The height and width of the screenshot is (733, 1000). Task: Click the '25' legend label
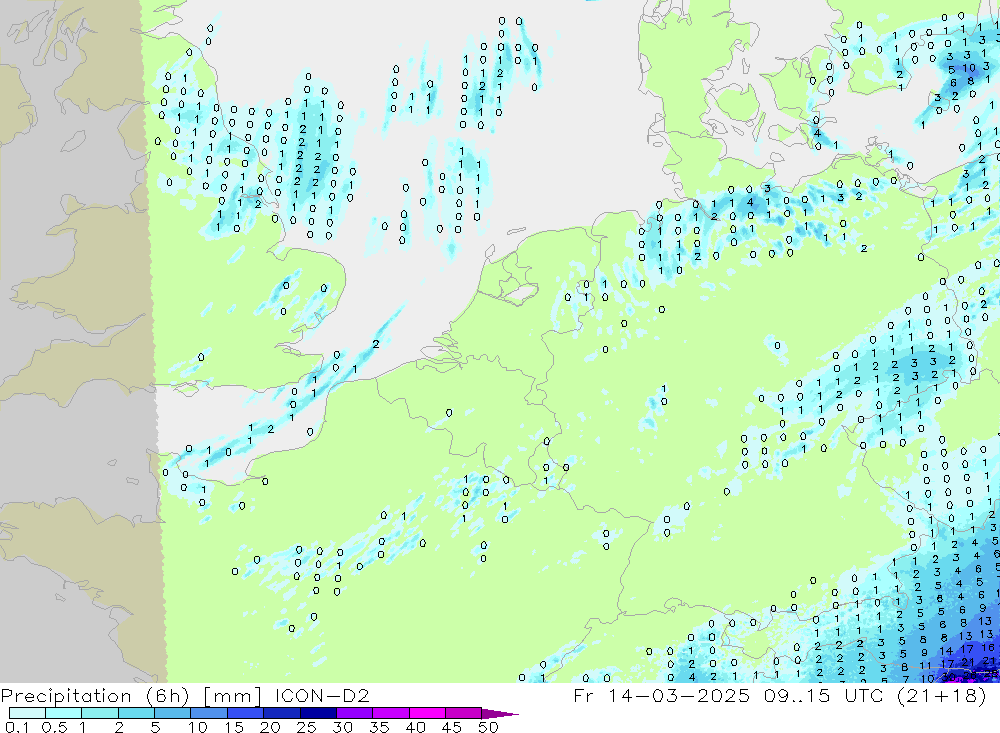[306, 727]
